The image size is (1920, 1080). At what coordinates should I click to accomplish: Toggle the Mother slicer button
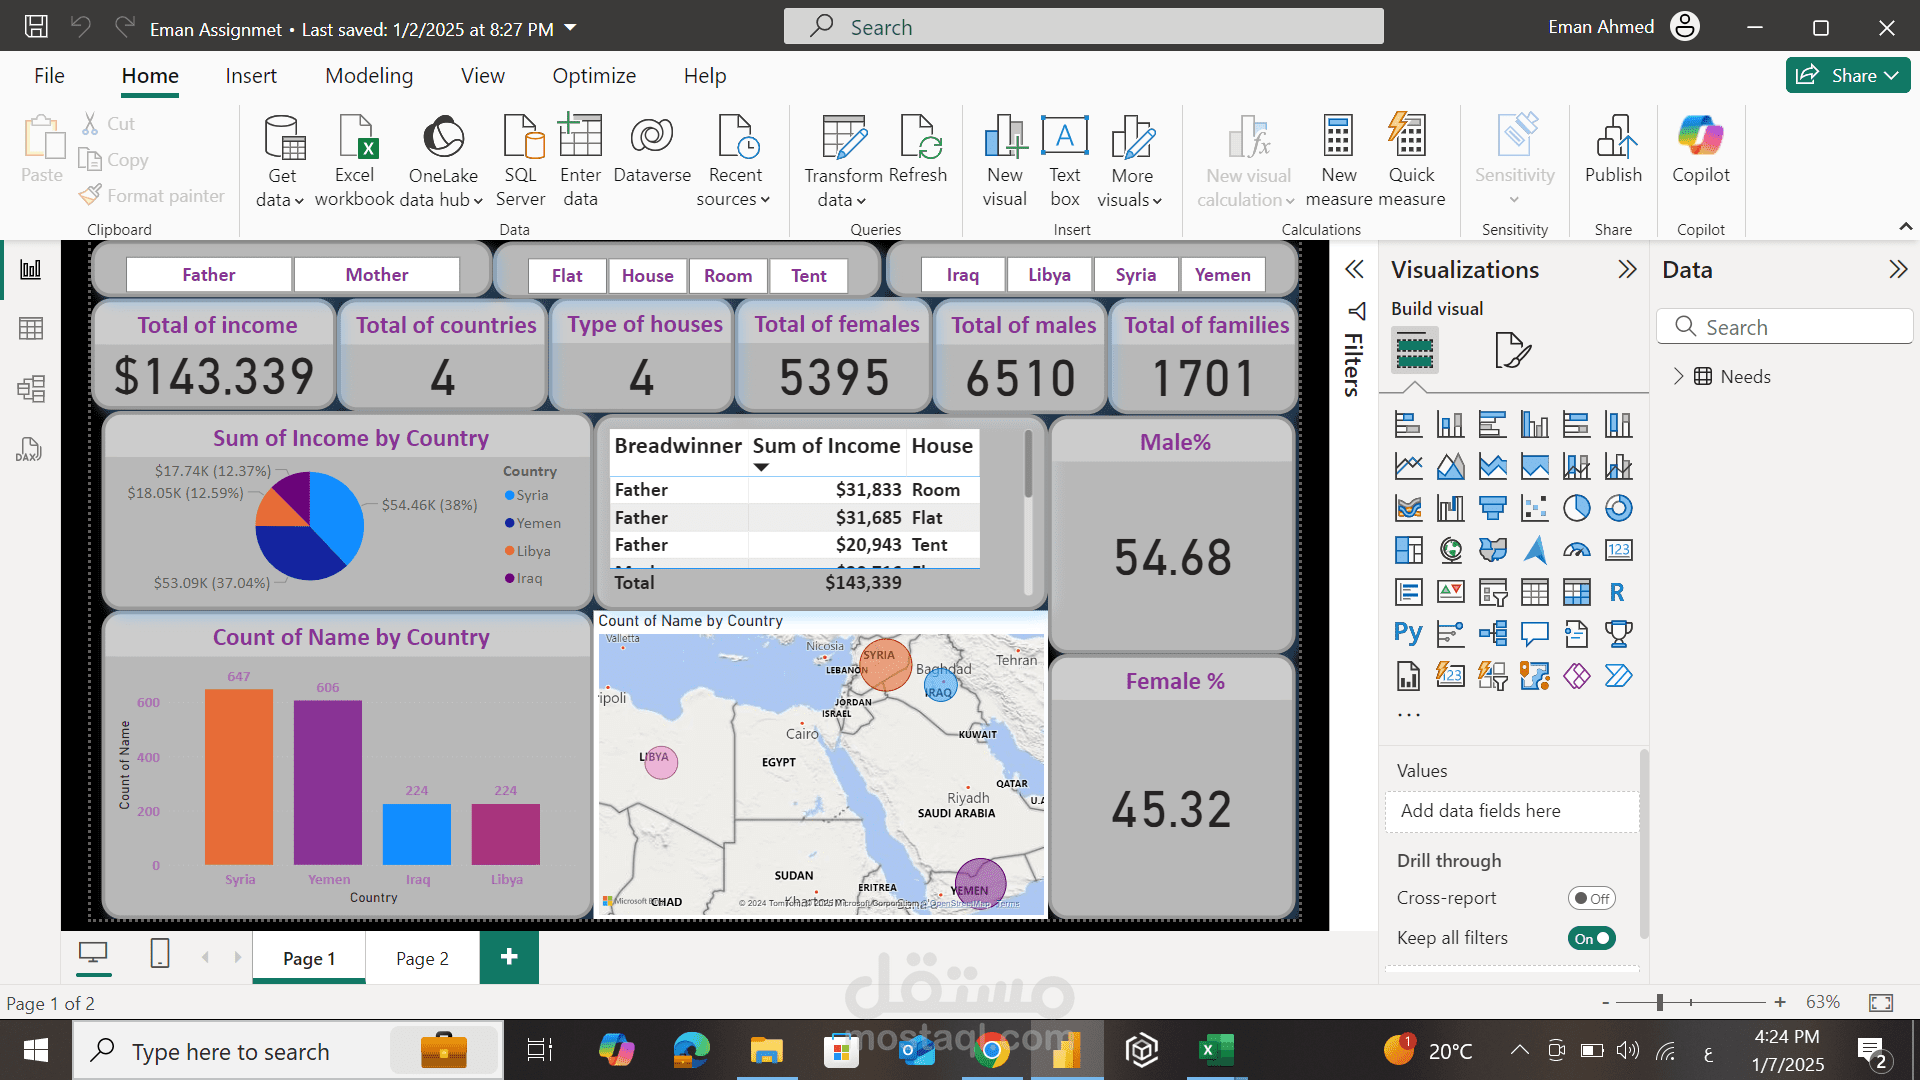click(376, 274)
